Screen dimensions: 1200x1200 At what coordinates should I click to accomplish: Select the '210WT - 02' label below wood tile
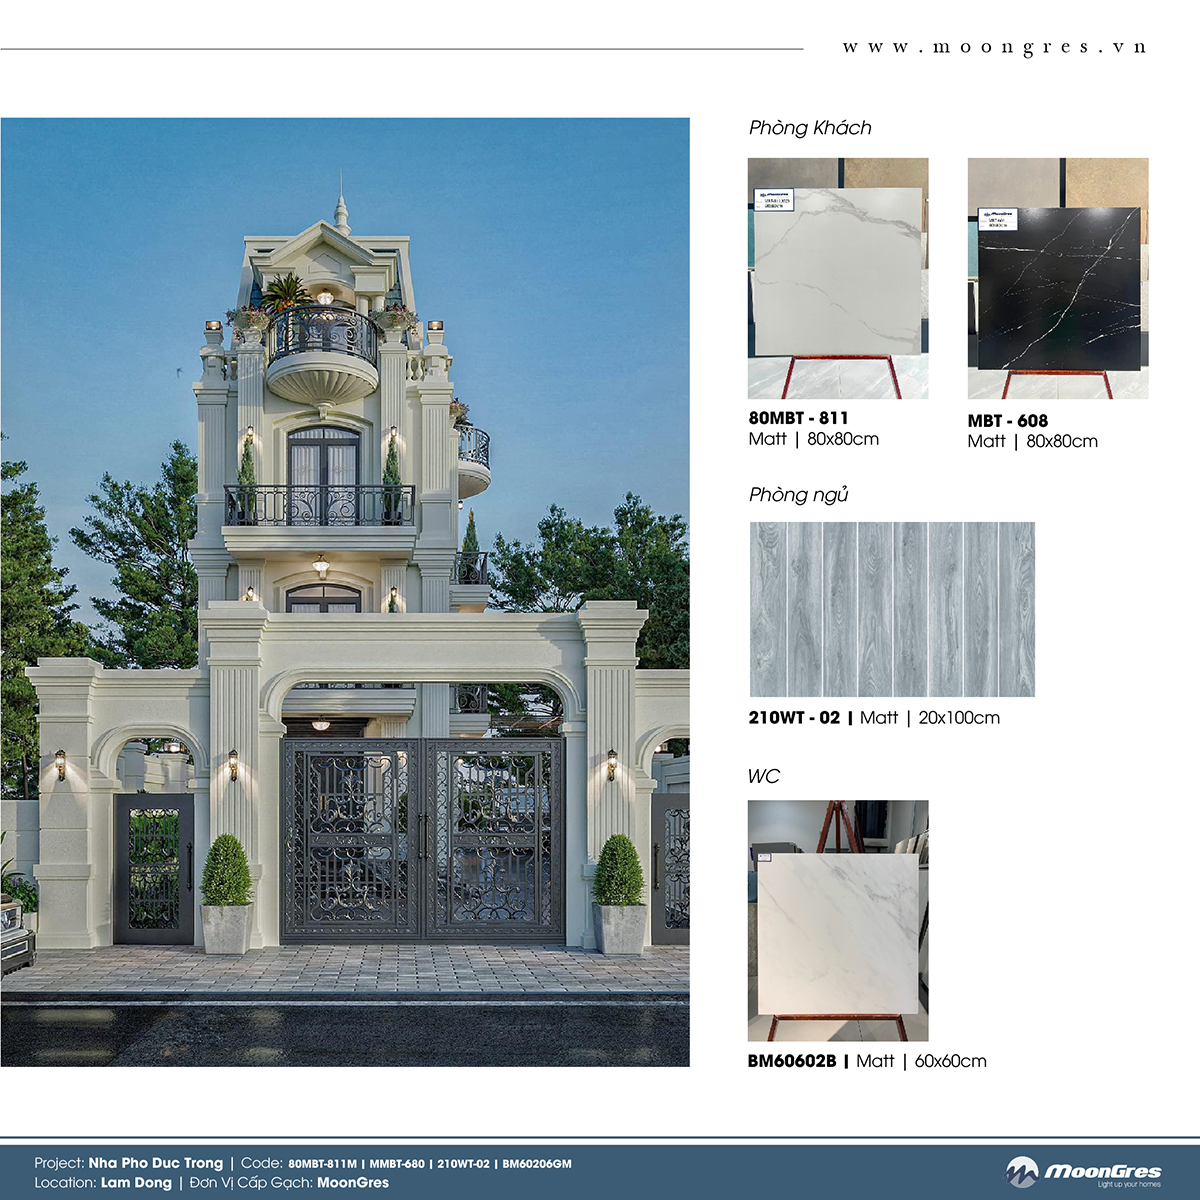tap(795, 717)
